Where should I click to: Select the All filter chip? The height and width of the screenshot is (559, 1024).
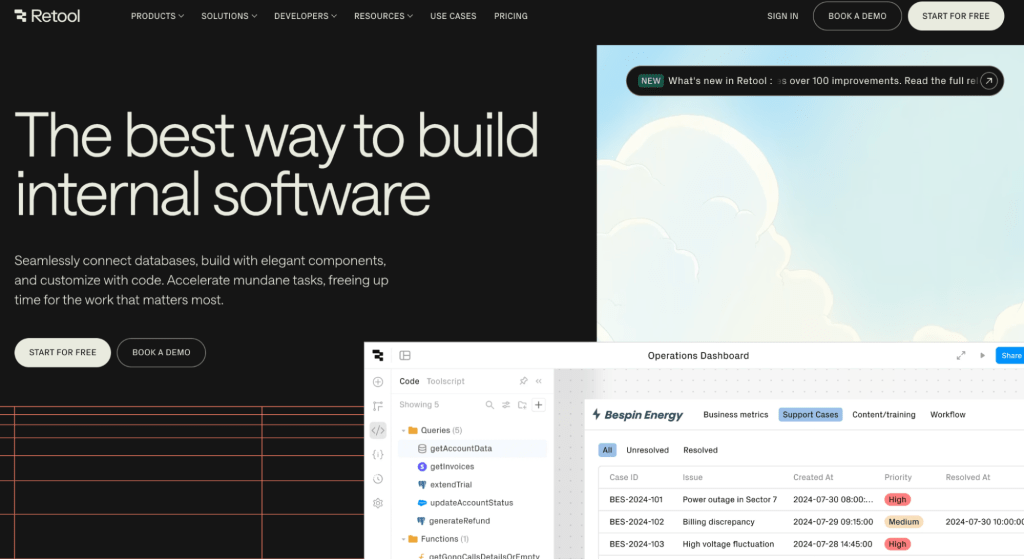(607, 450)
